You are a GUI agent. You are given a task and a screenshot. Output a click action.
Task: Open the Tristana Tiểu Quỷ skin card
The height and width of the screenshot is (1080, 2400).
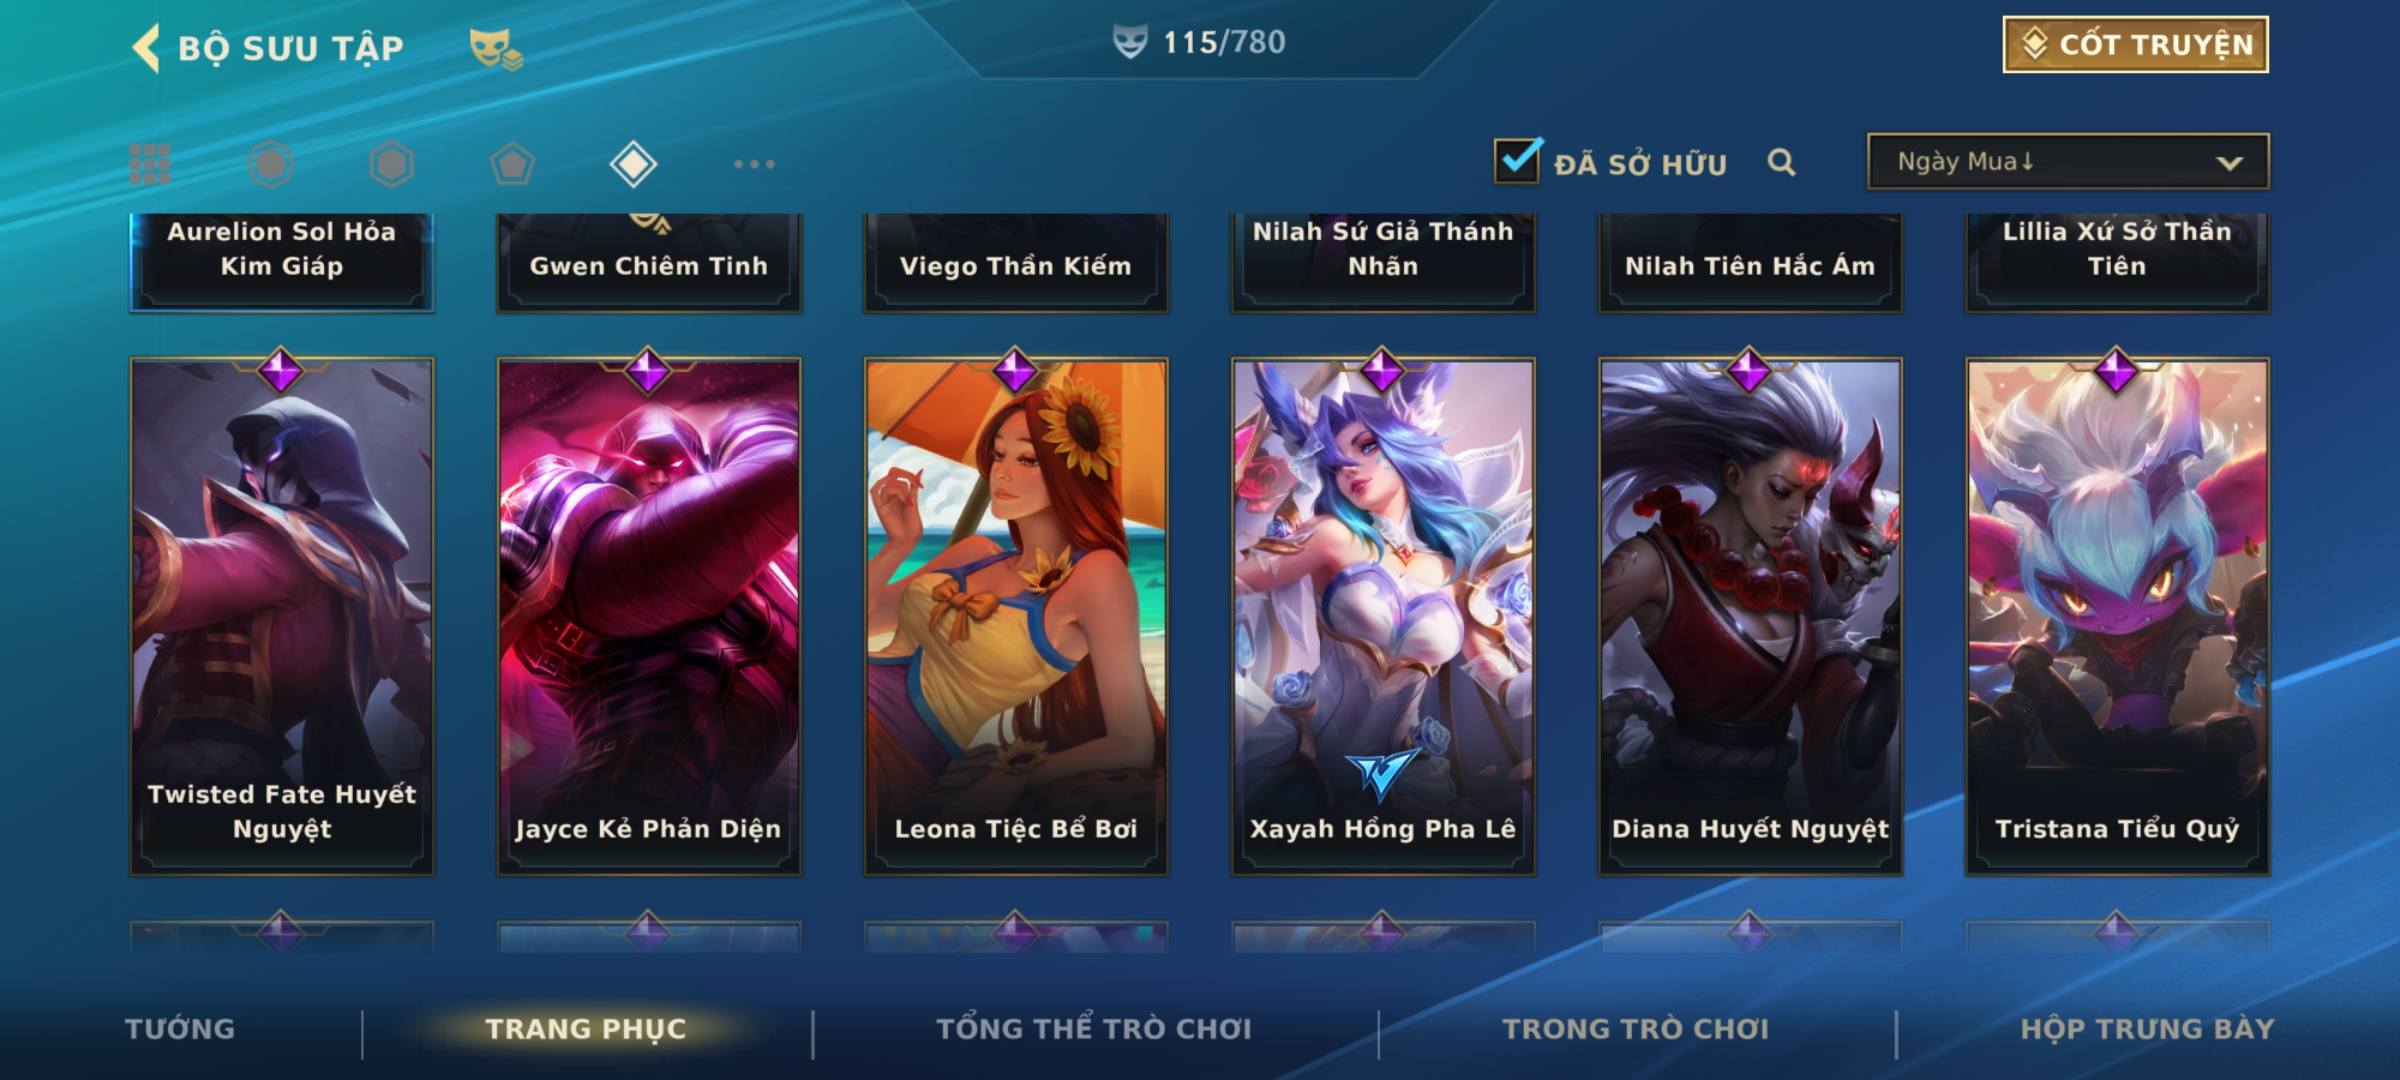(2117, 616)
